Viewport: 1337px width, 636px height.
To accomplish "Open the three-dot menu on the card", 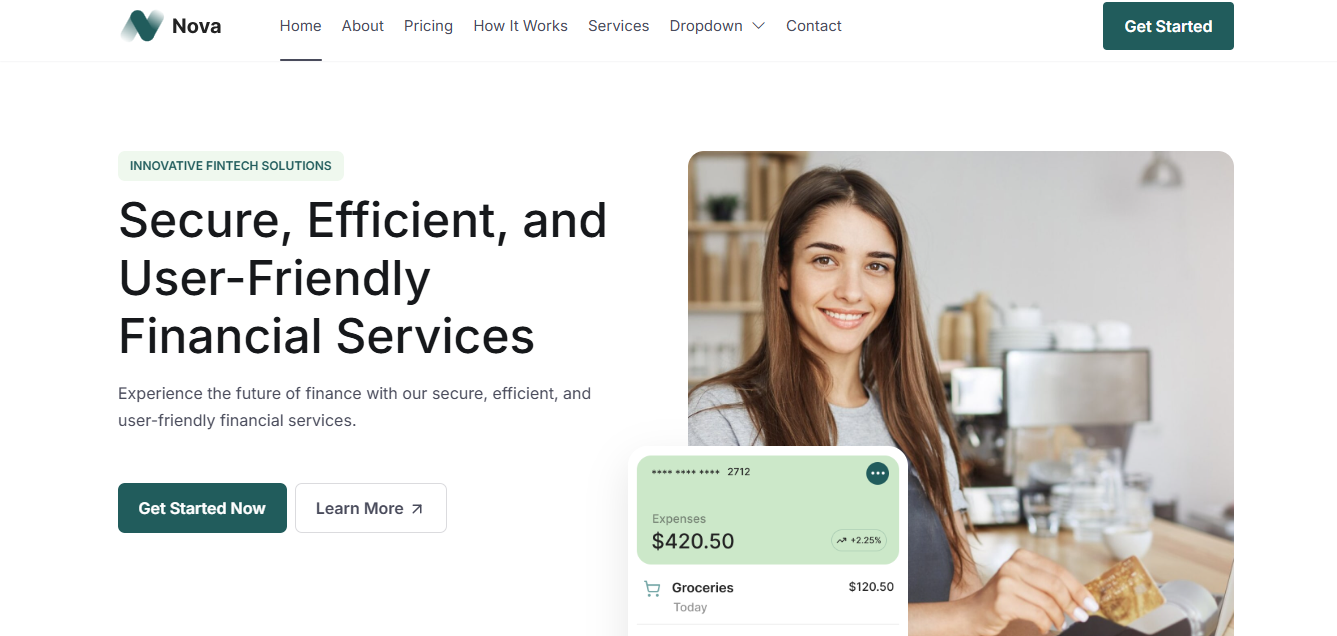I will (x=877, y=473).
